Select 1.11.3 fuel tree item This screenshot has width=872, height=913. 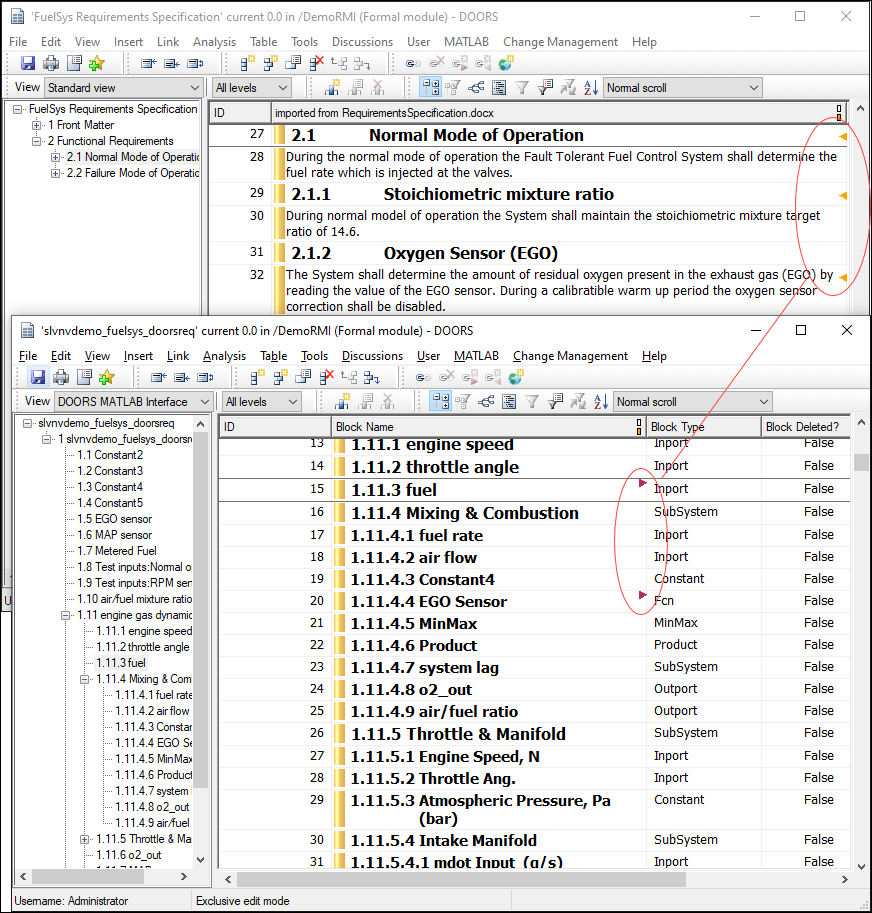[121, 663]
